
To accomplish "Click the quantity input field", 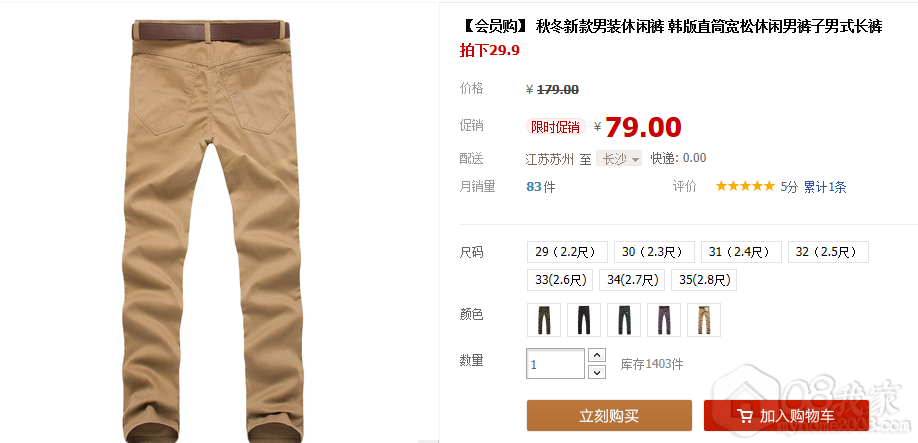I will point(556,363).
